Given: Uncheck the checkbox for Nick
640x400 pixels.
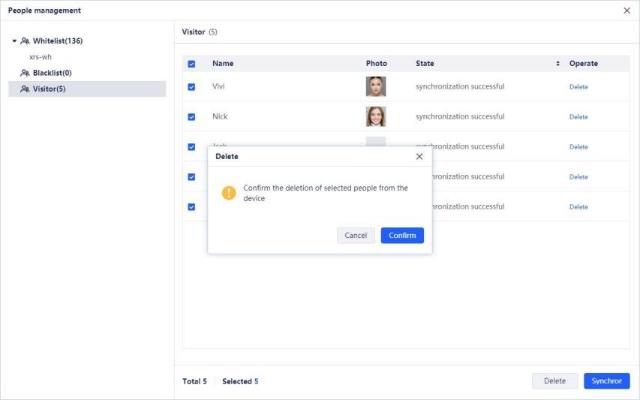Looking at the screenshot, I should pos(192,116).
